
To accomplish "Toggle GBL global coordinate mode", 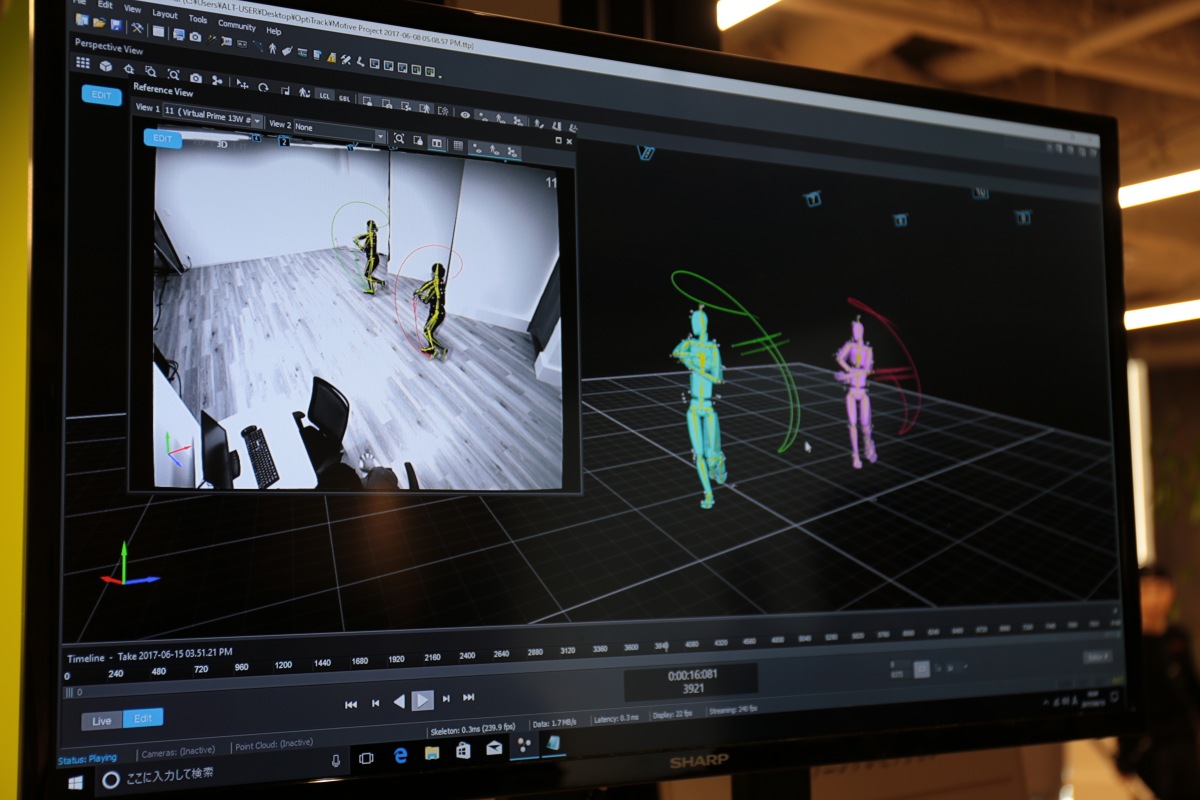I will (344, 98).
